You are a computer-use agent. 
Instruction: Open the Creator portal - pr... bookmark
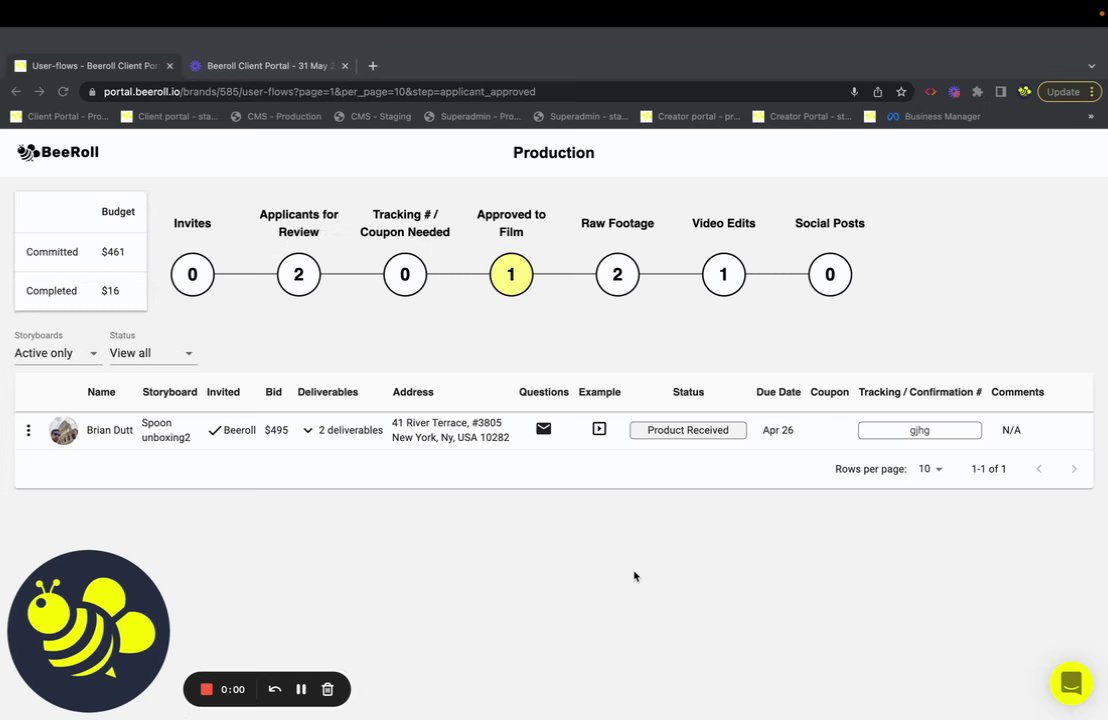click(x=690, y=117)
